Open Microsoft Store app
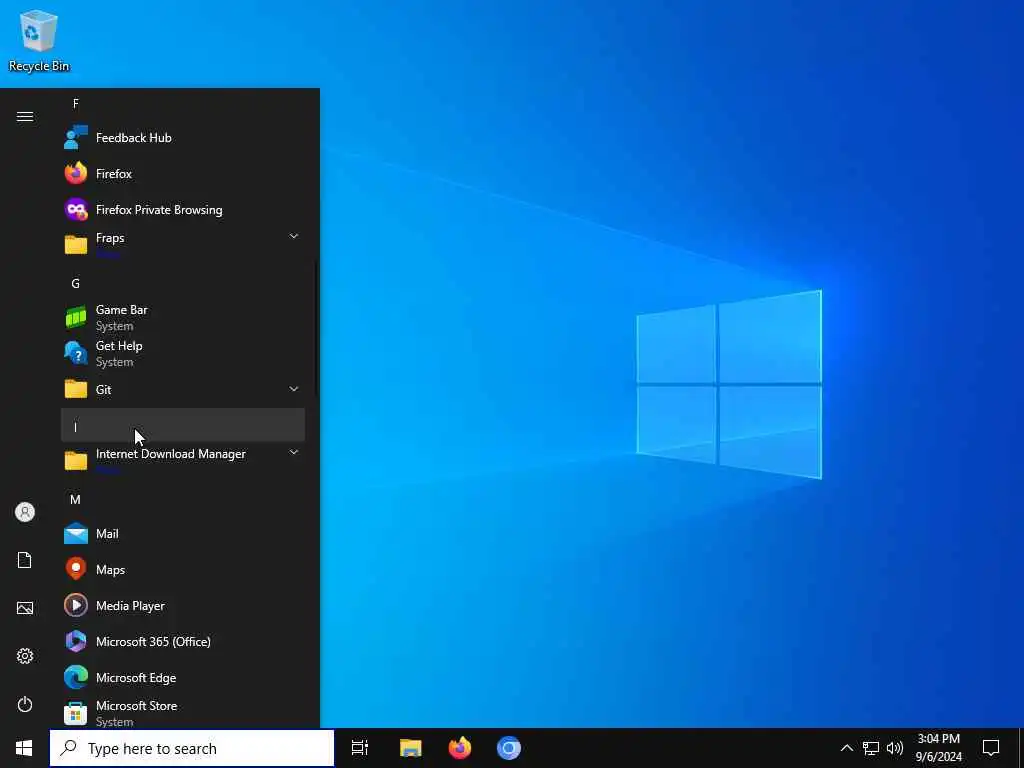Screen dimensions: 1024x768 [183, 712]
